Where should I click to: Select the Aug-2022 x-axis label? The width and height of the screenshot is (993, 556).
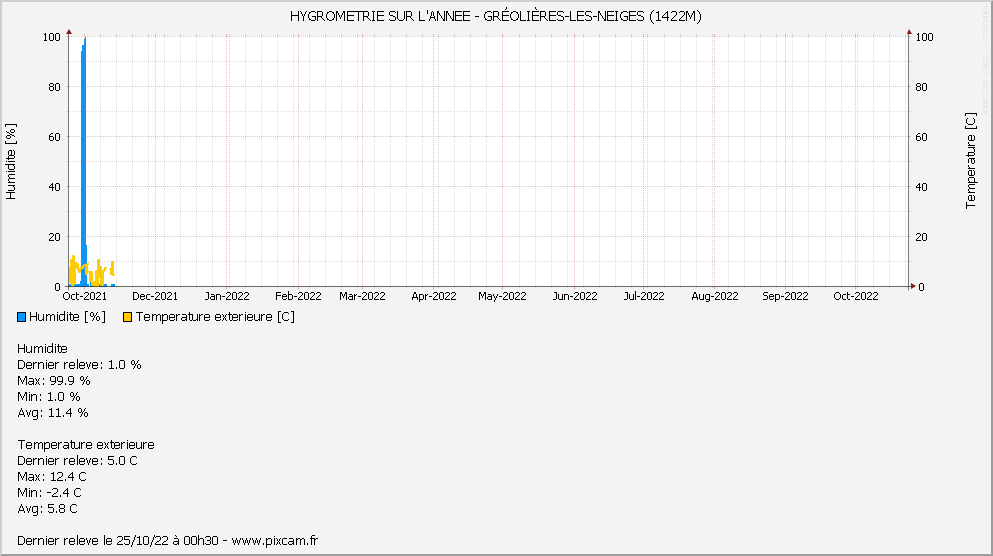(715, 296)
